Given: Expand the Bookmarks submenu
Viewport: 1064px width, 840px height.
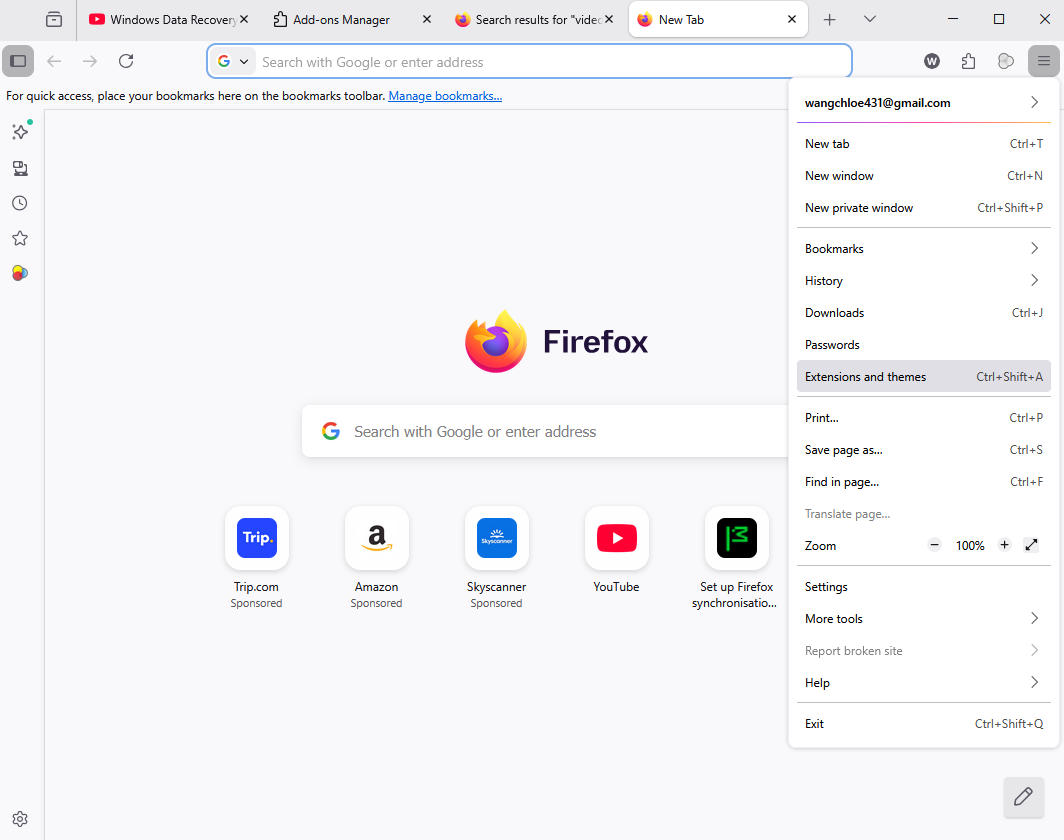Looking at the screenshot, I should click(x=922, y=248).
